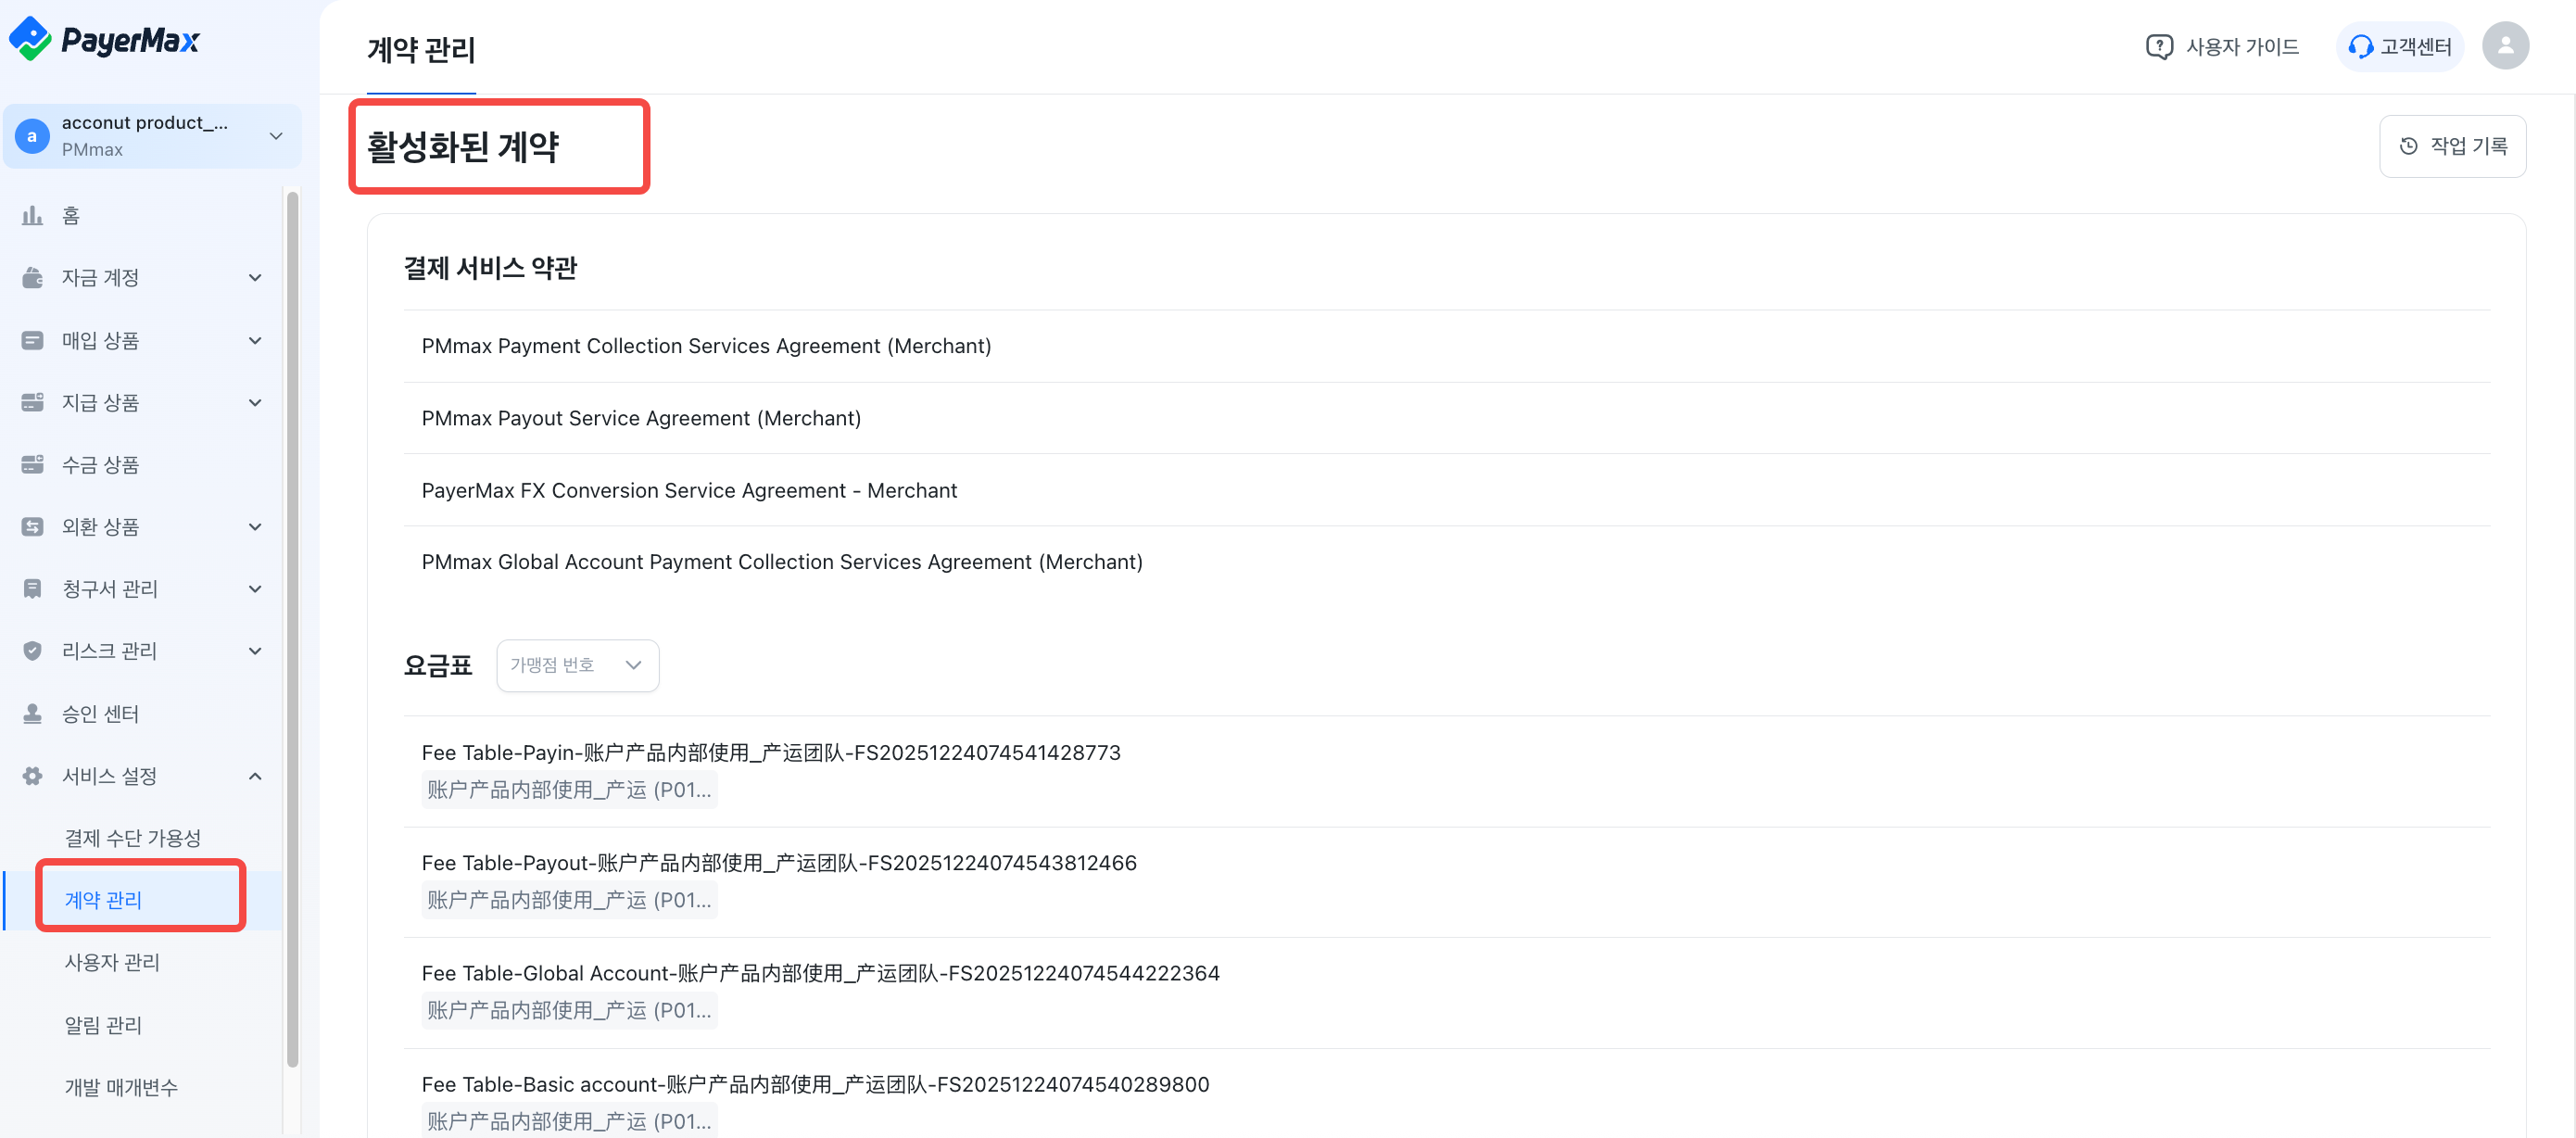This screenshot has height=1138, width=2576.
Task: Click the account avatar 'a' icon
Action: click(x=32, y=136)
